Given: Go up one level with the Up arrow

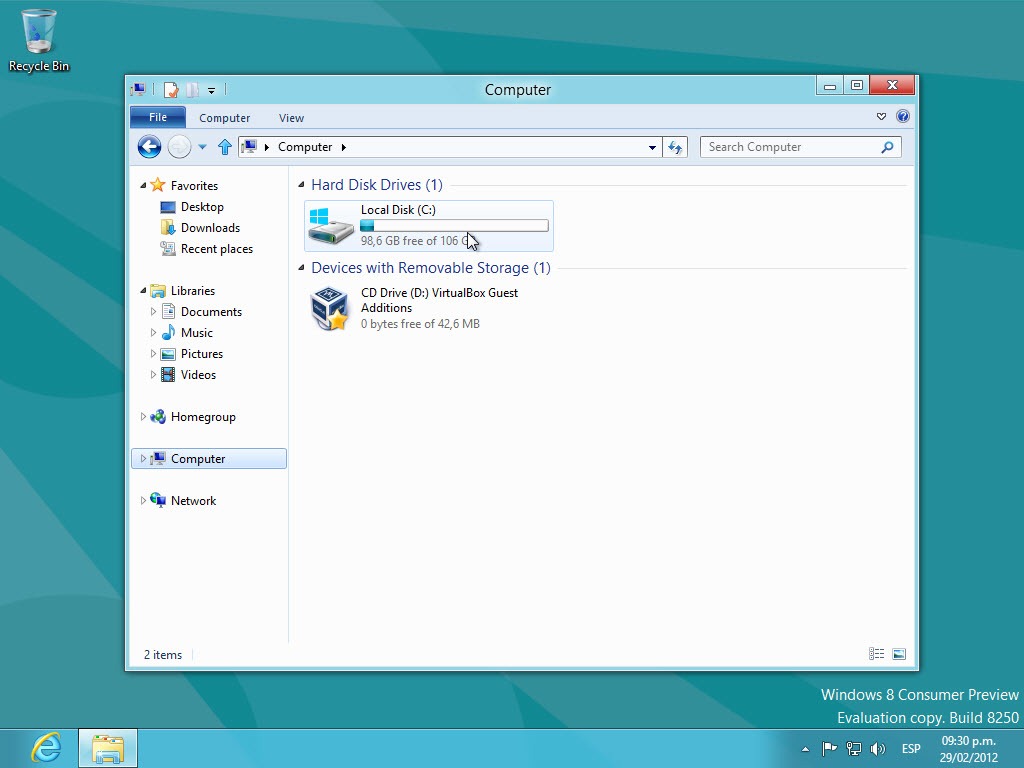Looking at the screenshot, I should (x=225, y=147).
